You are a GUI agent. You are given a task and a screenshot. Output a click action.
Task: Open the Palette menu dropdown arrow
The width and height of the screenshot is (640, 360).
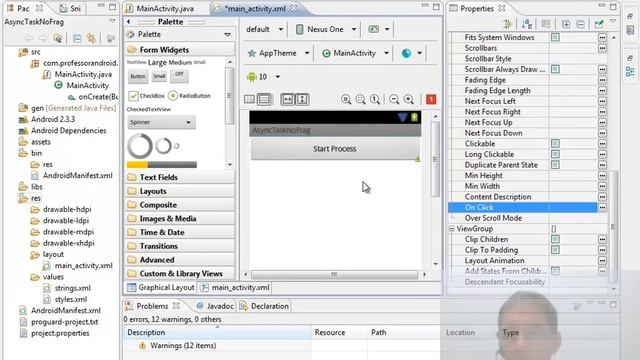point(227,35)
